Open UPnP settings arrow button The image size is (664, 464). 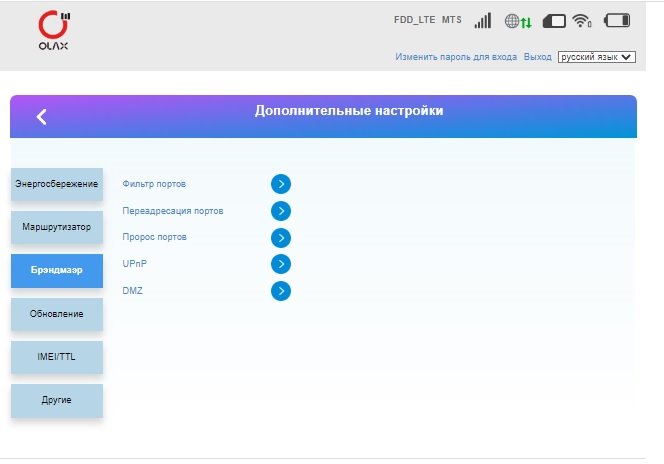281,264
